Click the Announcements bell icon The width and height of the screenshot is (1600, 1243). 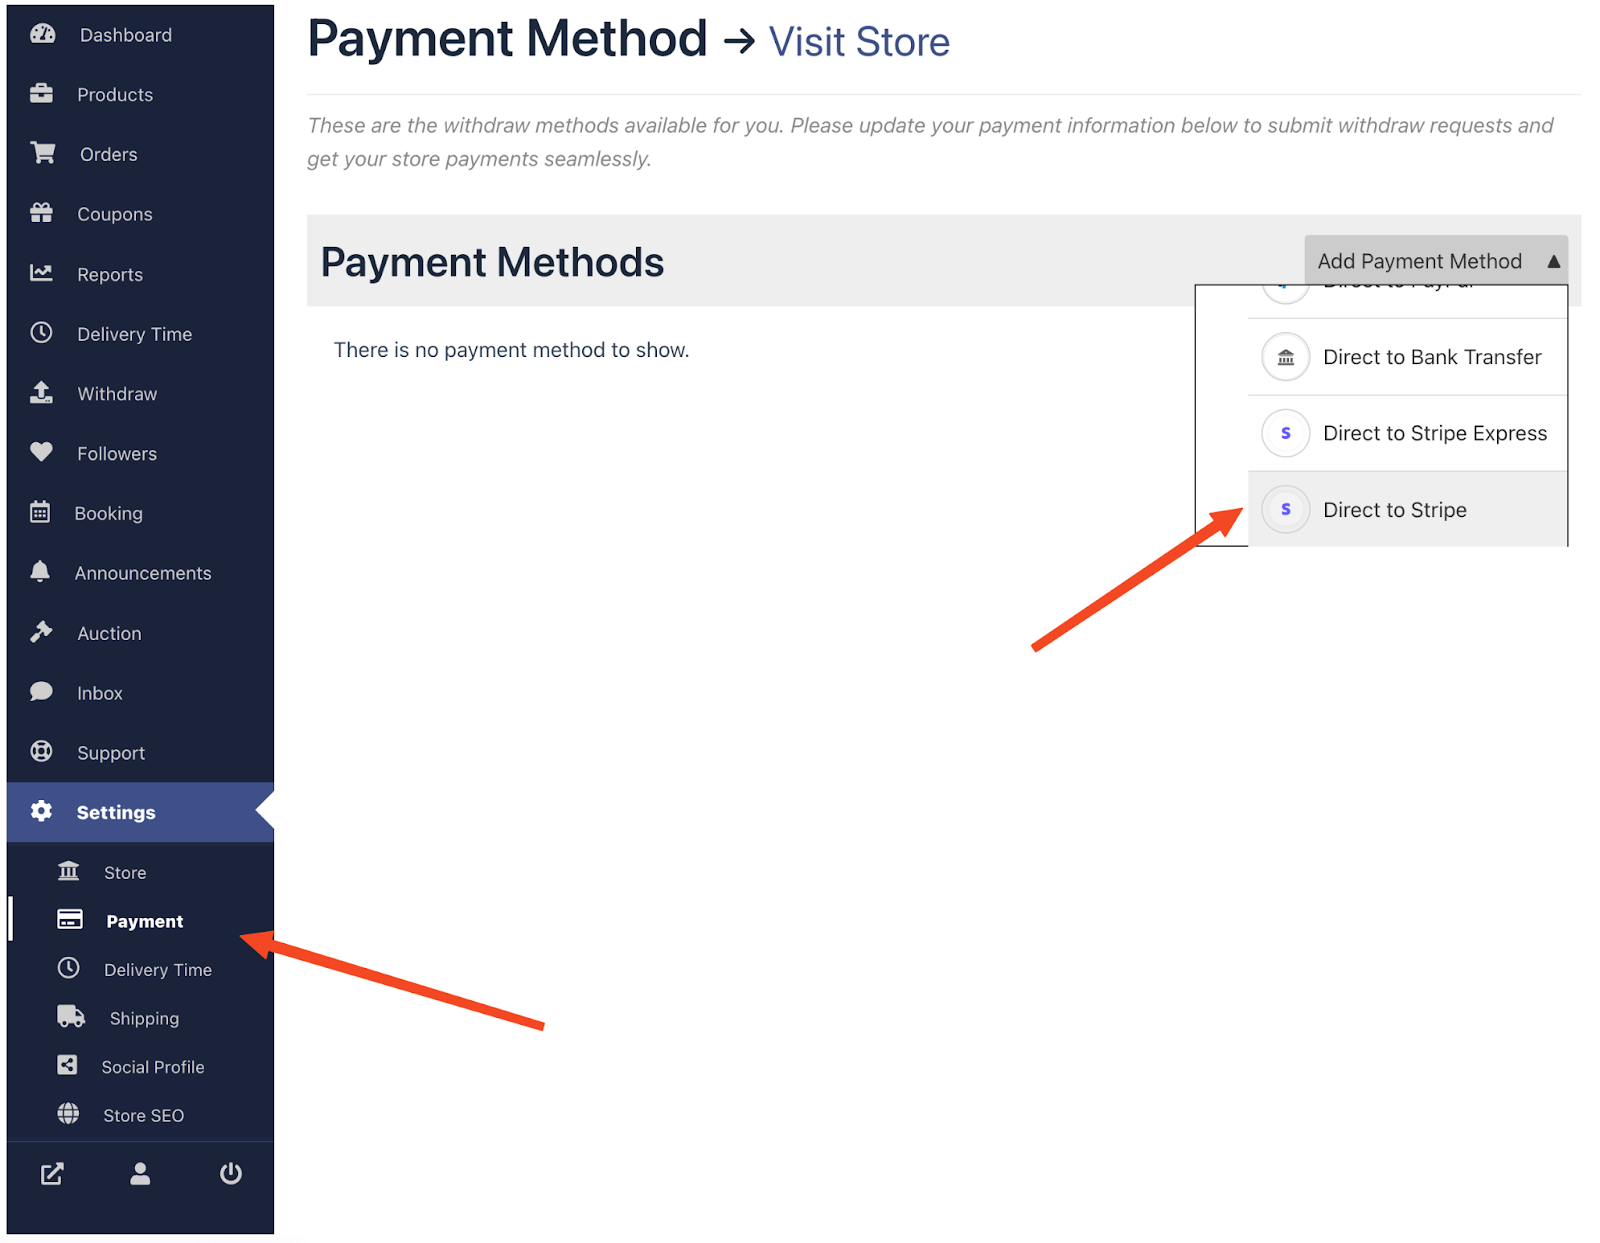tap(40, 571)
